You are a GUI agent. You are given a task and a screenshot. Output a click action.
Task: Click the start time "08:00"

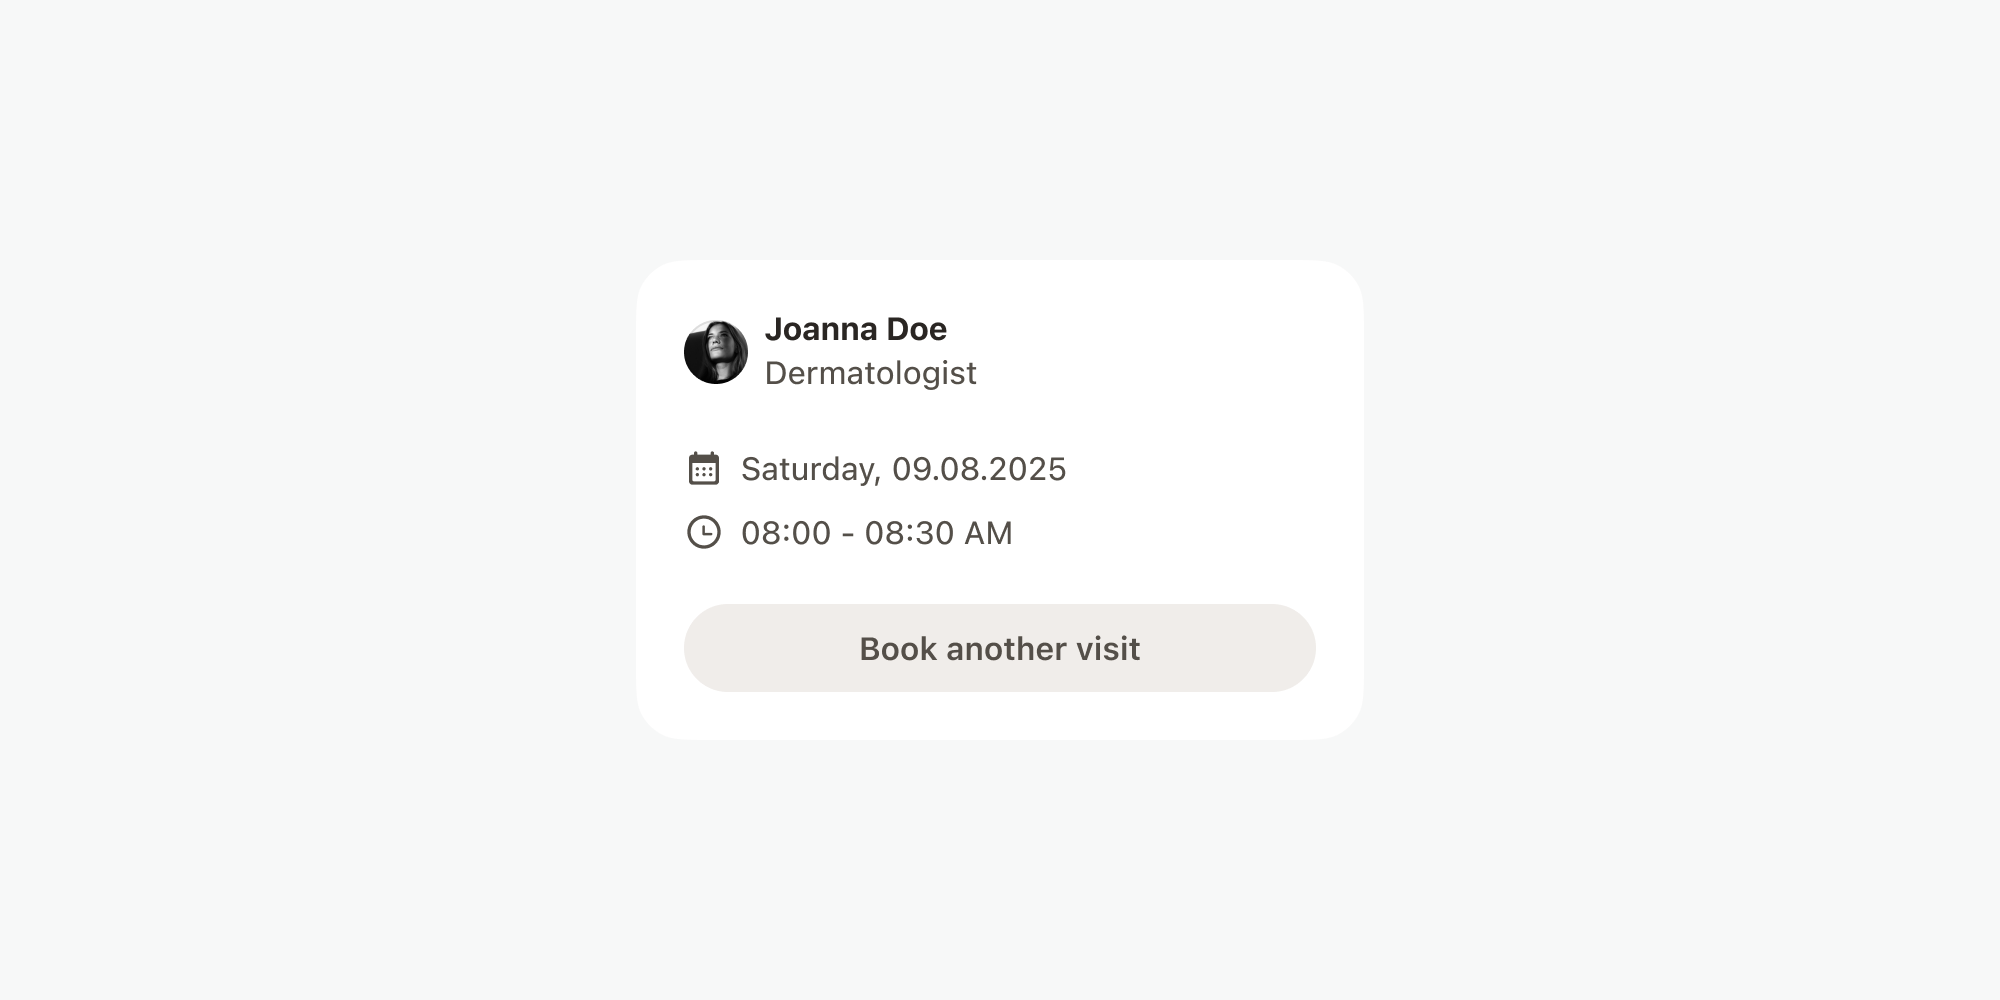(786, 533)
